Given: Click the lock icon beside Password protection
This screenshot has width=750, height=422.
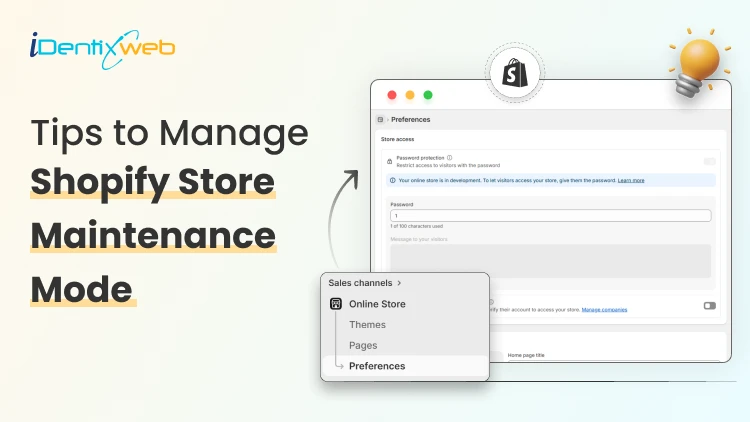Looking at the screenshot, I should [x=389, y=161].
